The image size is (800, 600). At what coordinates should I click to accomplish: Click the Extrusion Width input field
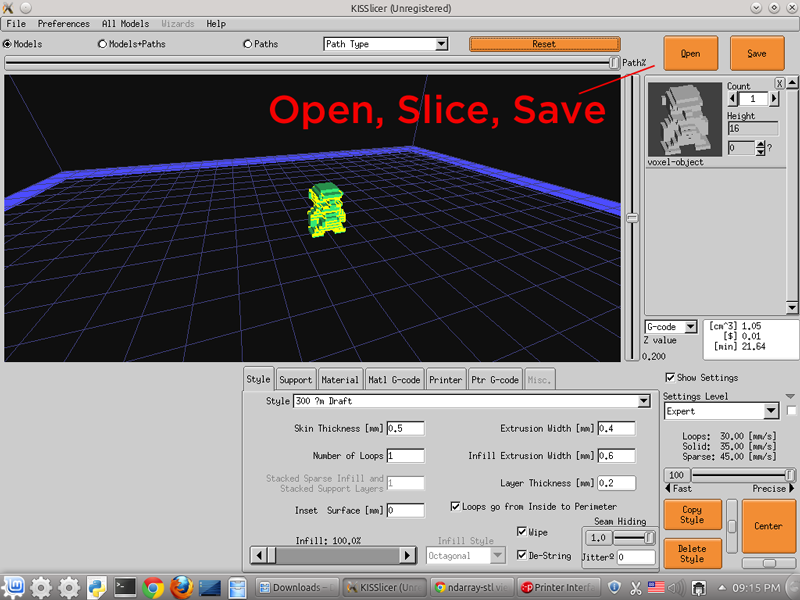616,429
